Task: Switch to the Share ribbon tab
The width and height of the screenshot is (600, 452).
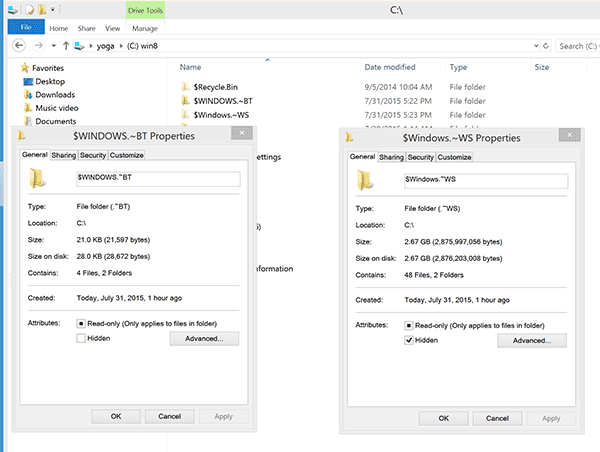Action: tap(86, 28)
